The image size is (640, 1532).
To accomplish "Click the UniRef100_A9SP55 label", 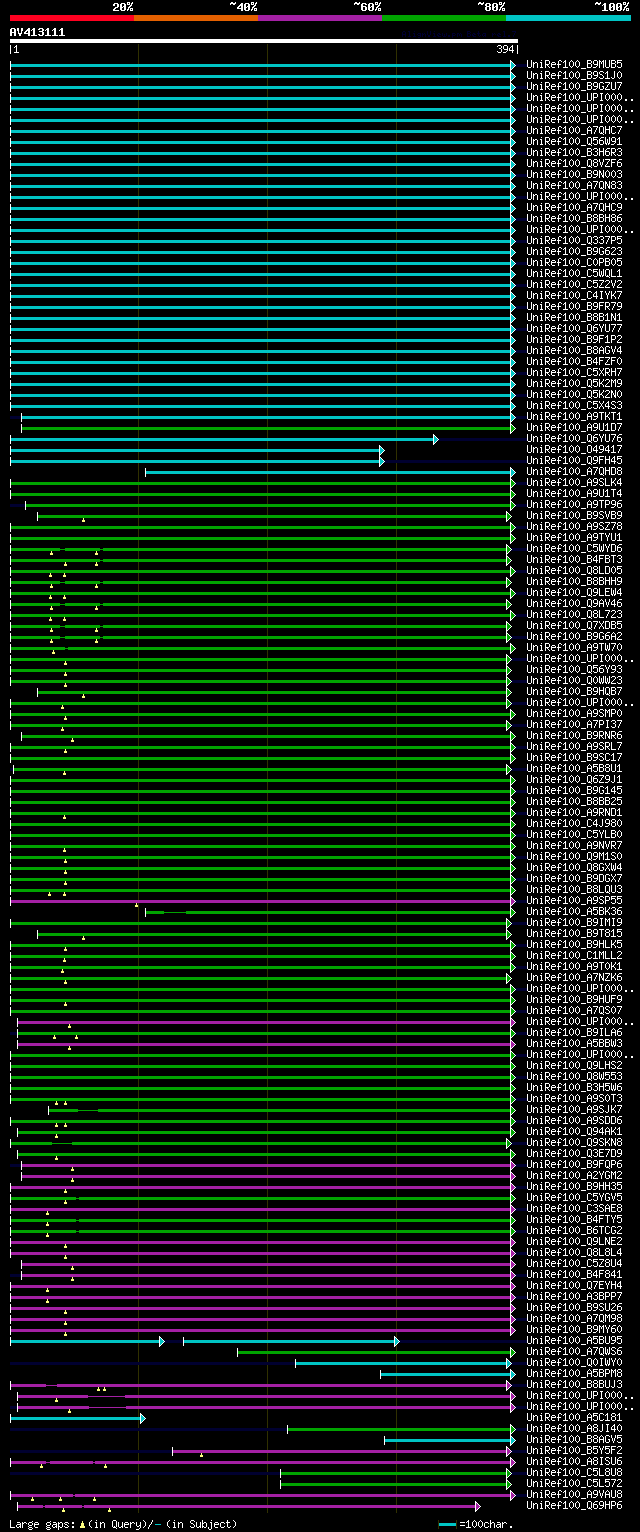I will click(x=574, y=900).
